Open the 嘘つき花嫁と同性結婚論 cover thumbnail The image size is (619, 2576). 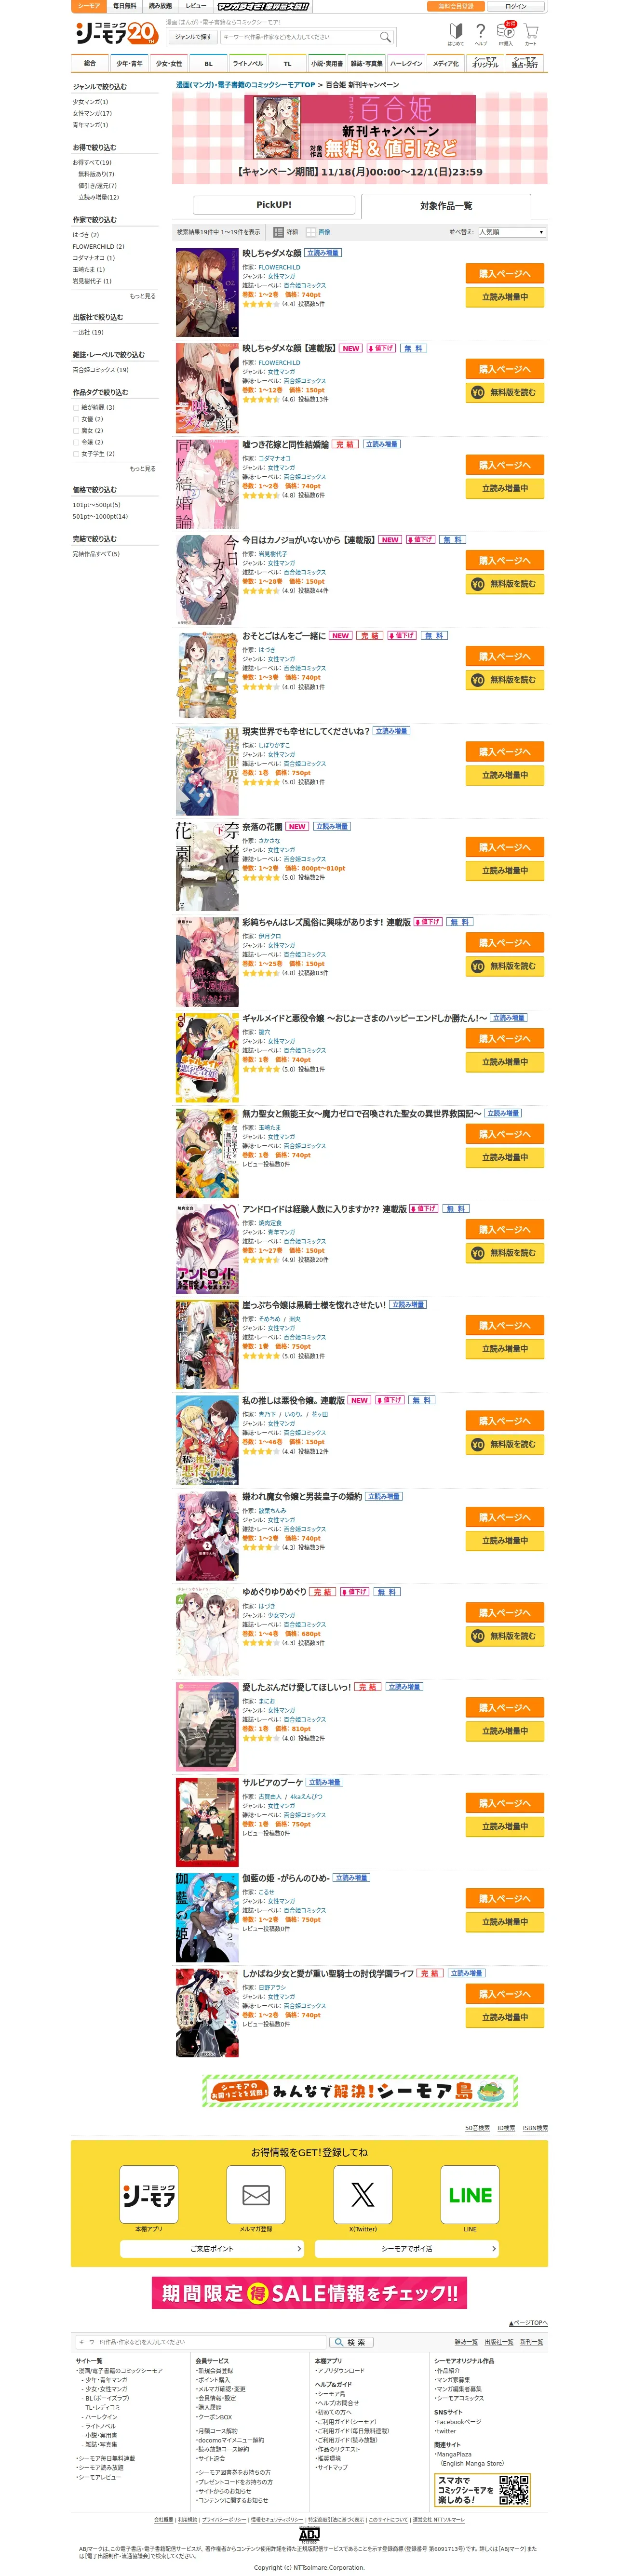pos(207,483)
